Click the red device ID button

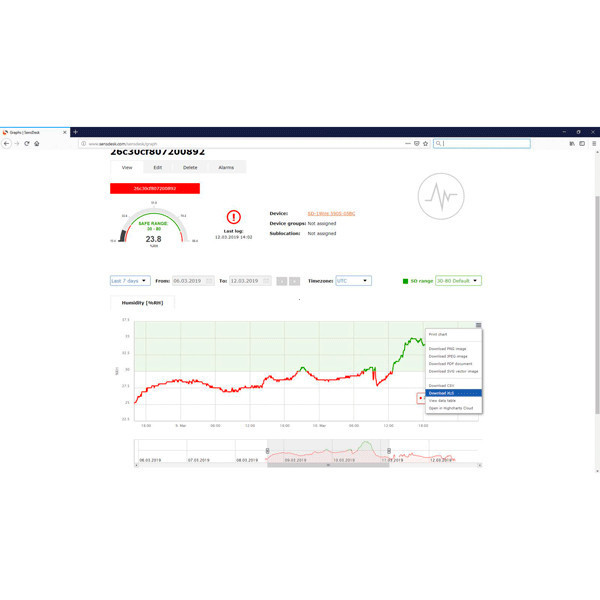tap(155, 187)
